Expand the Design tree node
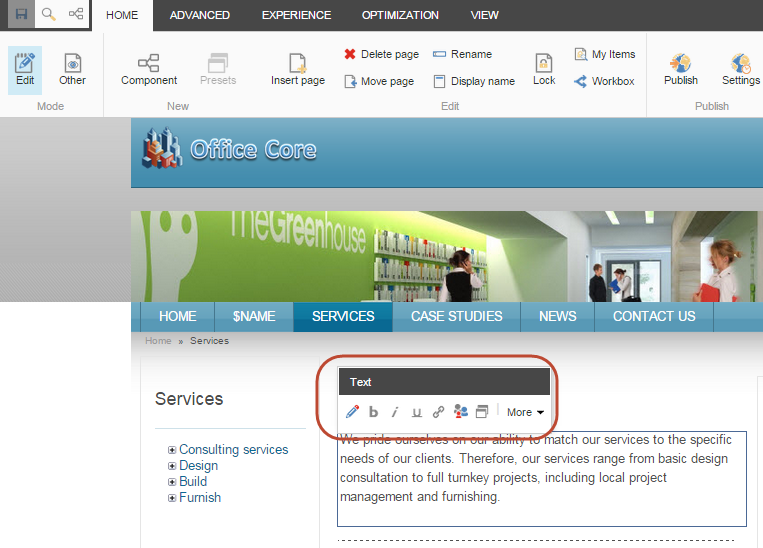The width and height of the screenshot is (763, 548). (x=172, y=466)
